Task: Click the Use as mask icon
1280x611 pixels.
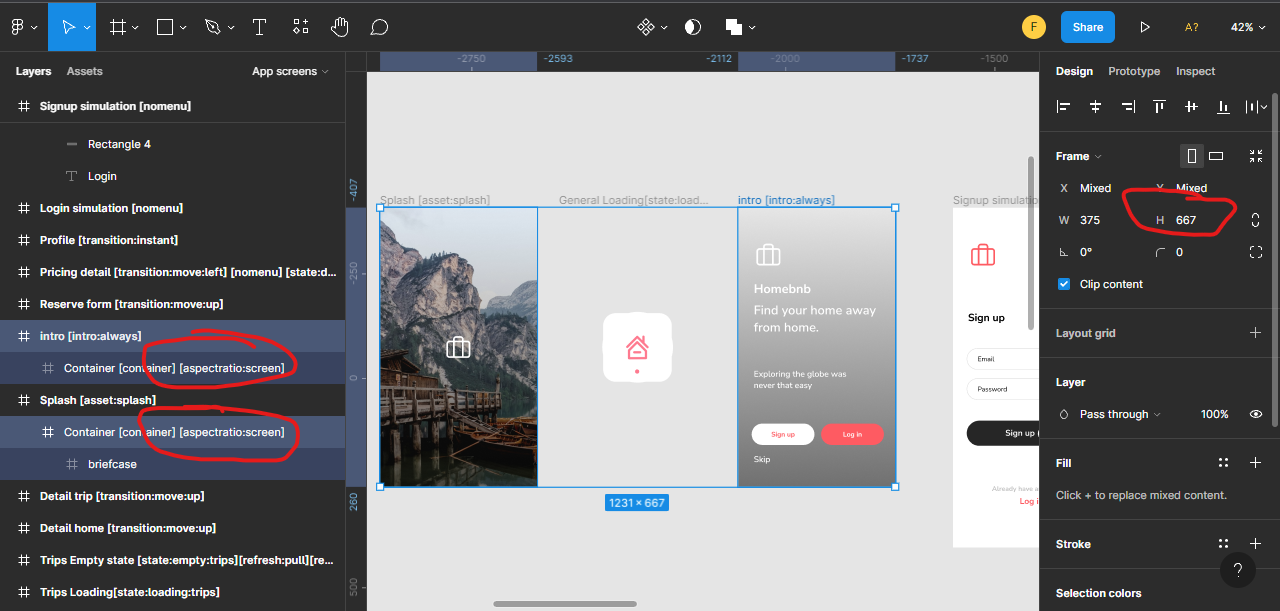Action: point(692,27)
